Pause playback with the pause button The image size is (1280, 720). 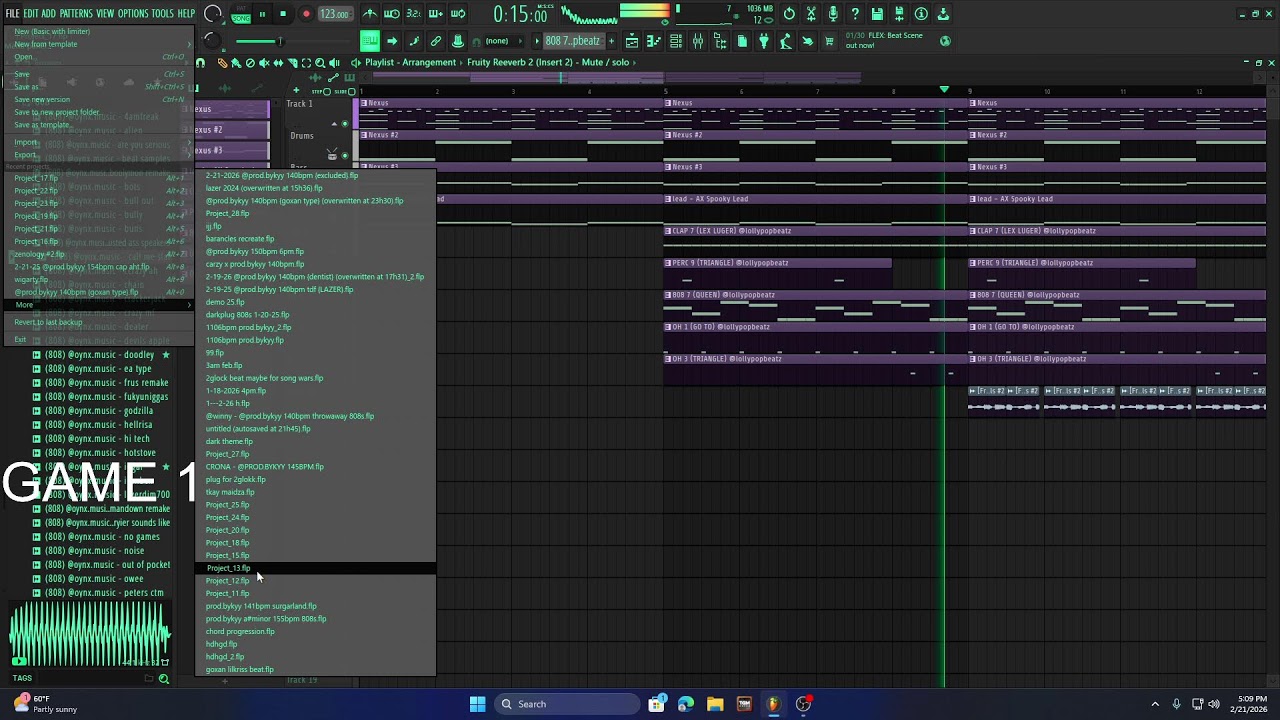click(262, 14)
